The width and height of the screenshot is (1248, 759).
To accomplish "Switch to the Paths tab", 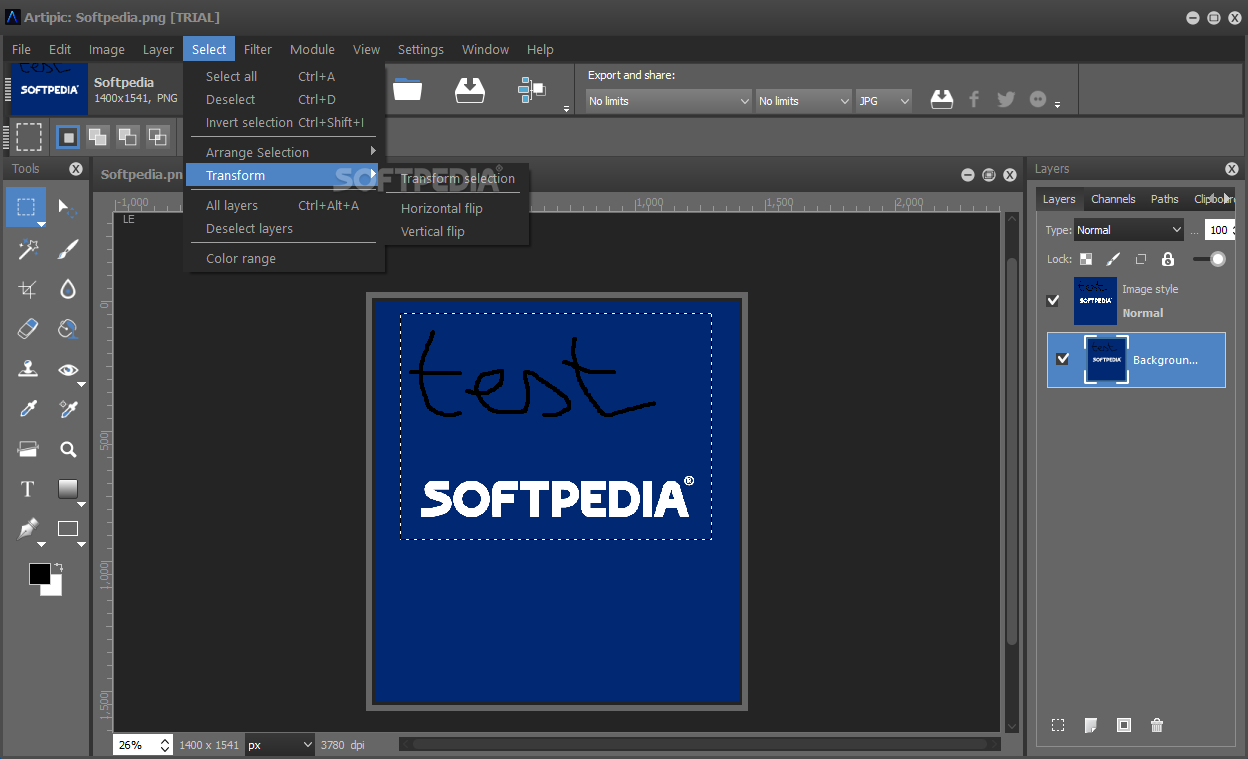I will (1164, 199).
